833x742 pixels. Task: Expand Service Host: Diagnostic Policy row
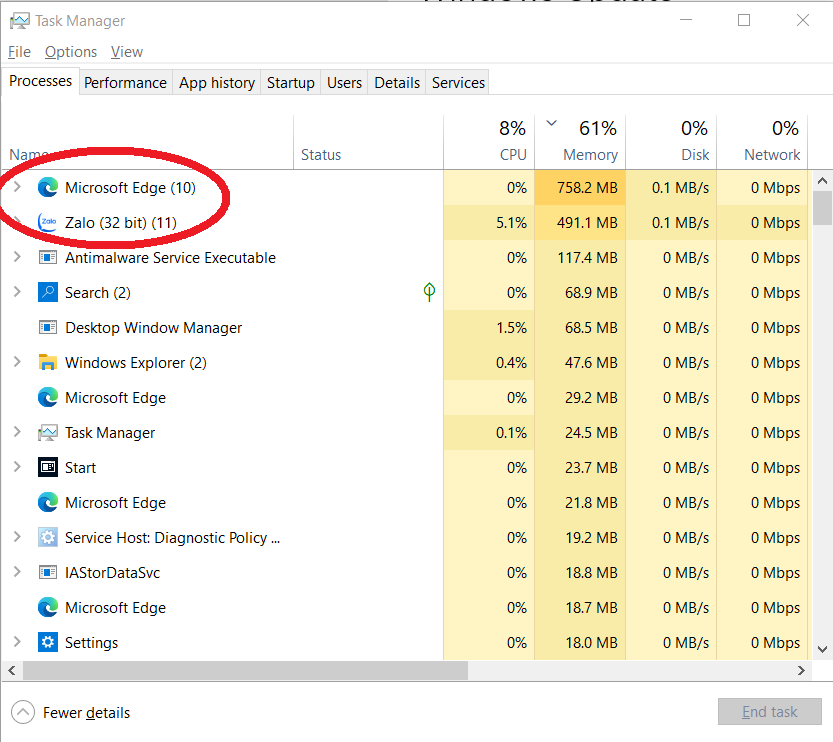17,537
